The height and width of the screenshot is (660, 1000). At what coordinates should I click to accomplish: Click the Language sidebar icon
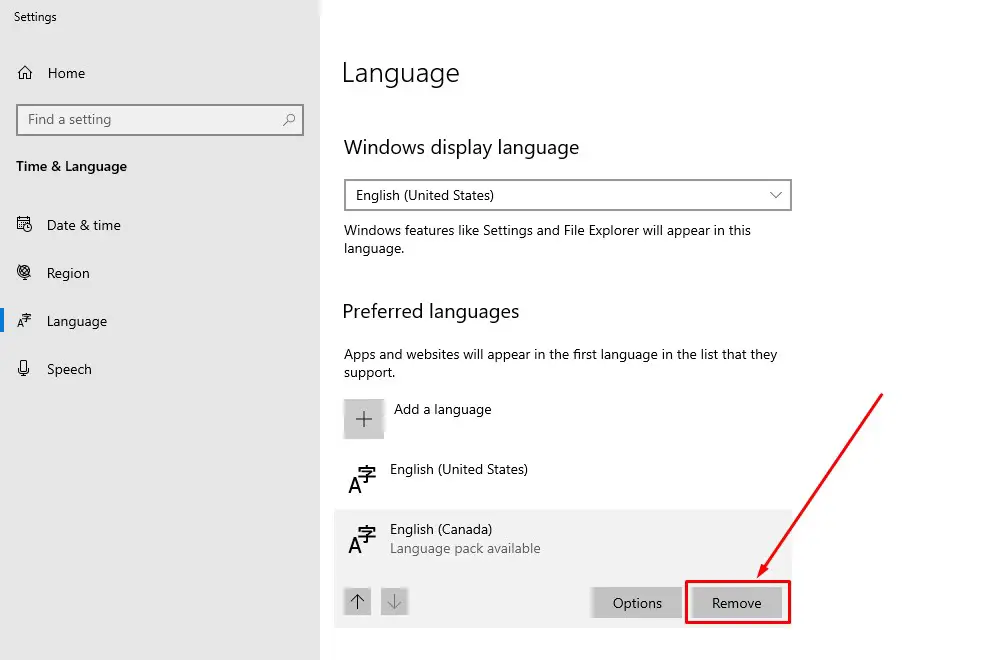[x=24, y=321]
